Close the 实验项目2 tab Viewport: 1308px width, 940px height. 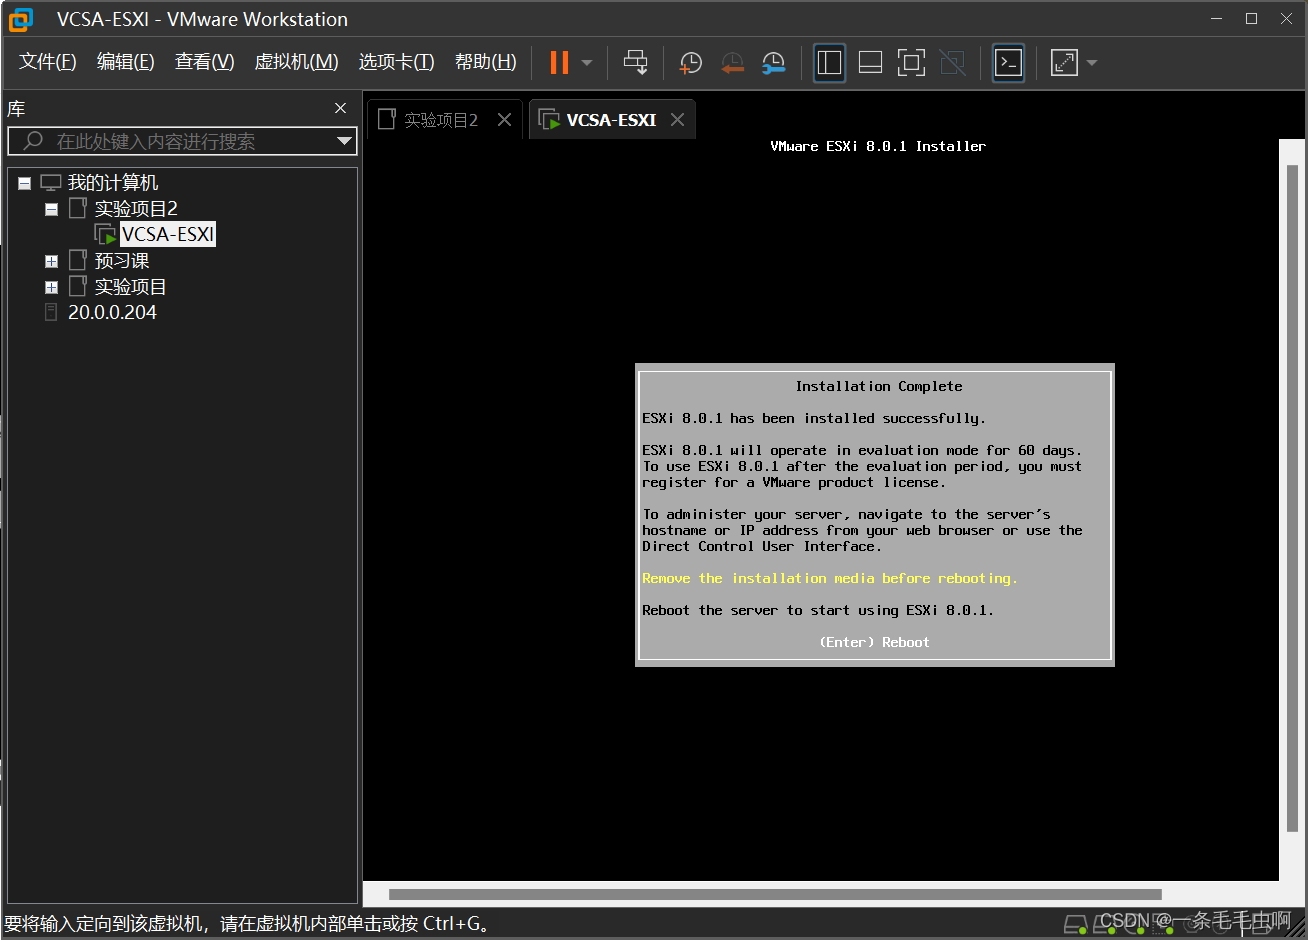[504, 120]
